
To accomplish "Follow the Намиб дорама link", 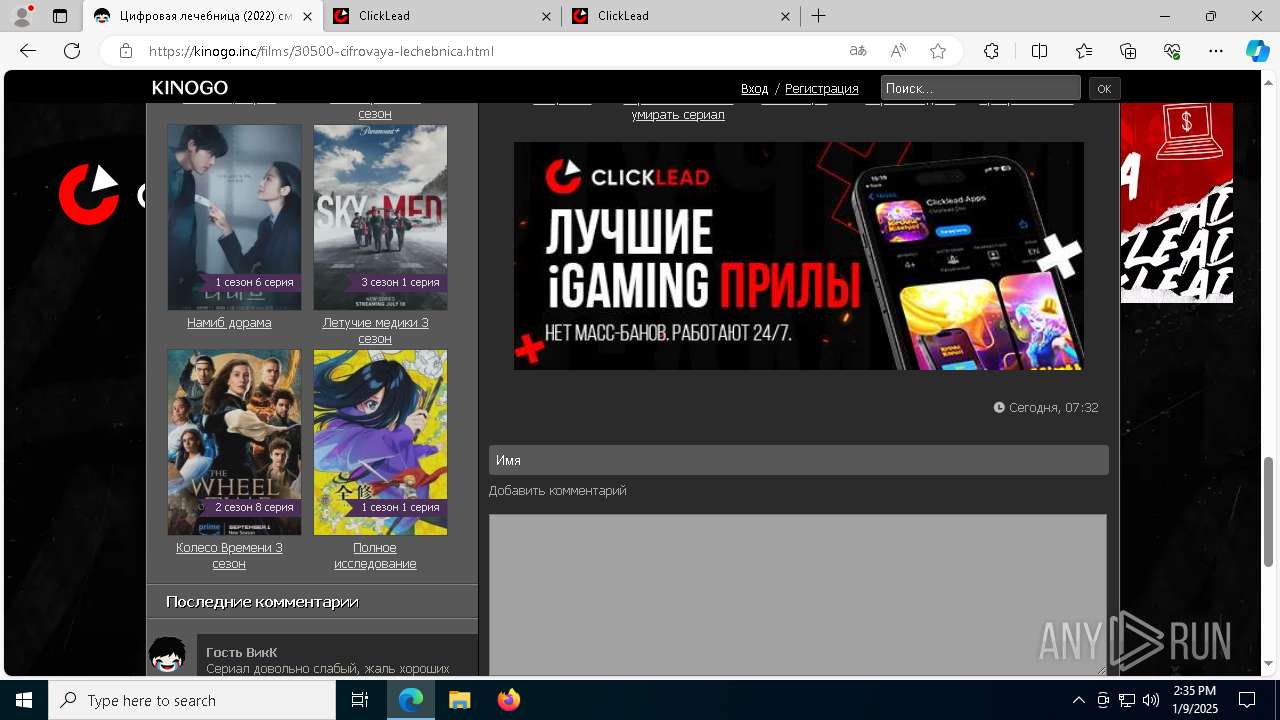I will pos(229,323).
